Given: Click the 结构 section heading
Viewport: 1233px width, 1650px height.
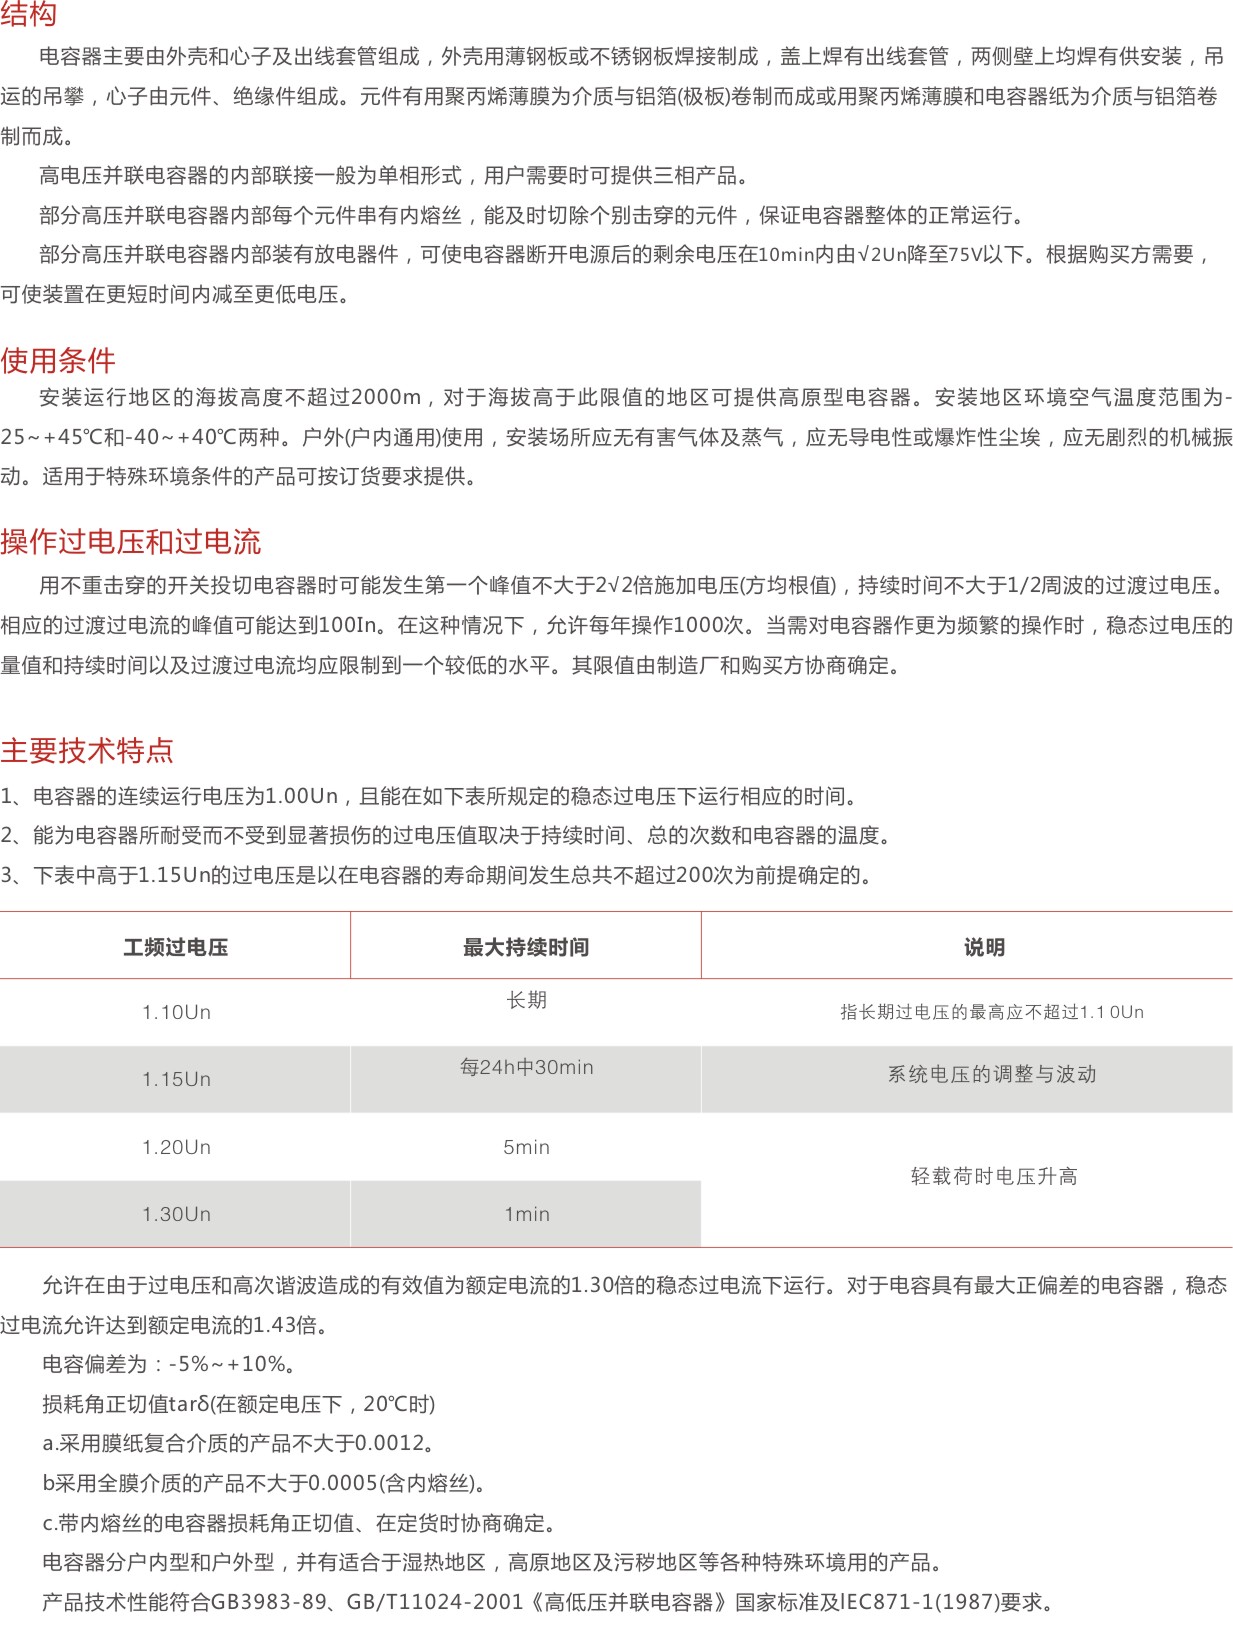Looking at the screenshot, I should click(29, 14).
